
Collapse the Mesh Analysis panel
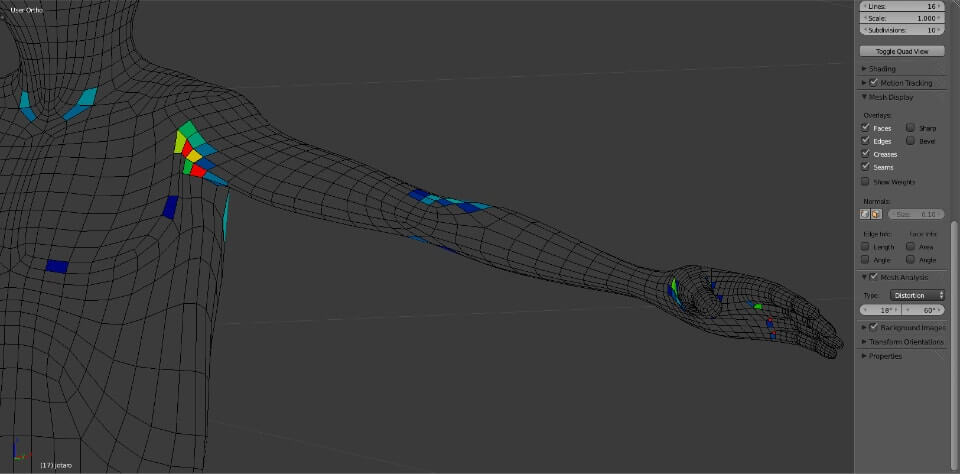(864, 277)
